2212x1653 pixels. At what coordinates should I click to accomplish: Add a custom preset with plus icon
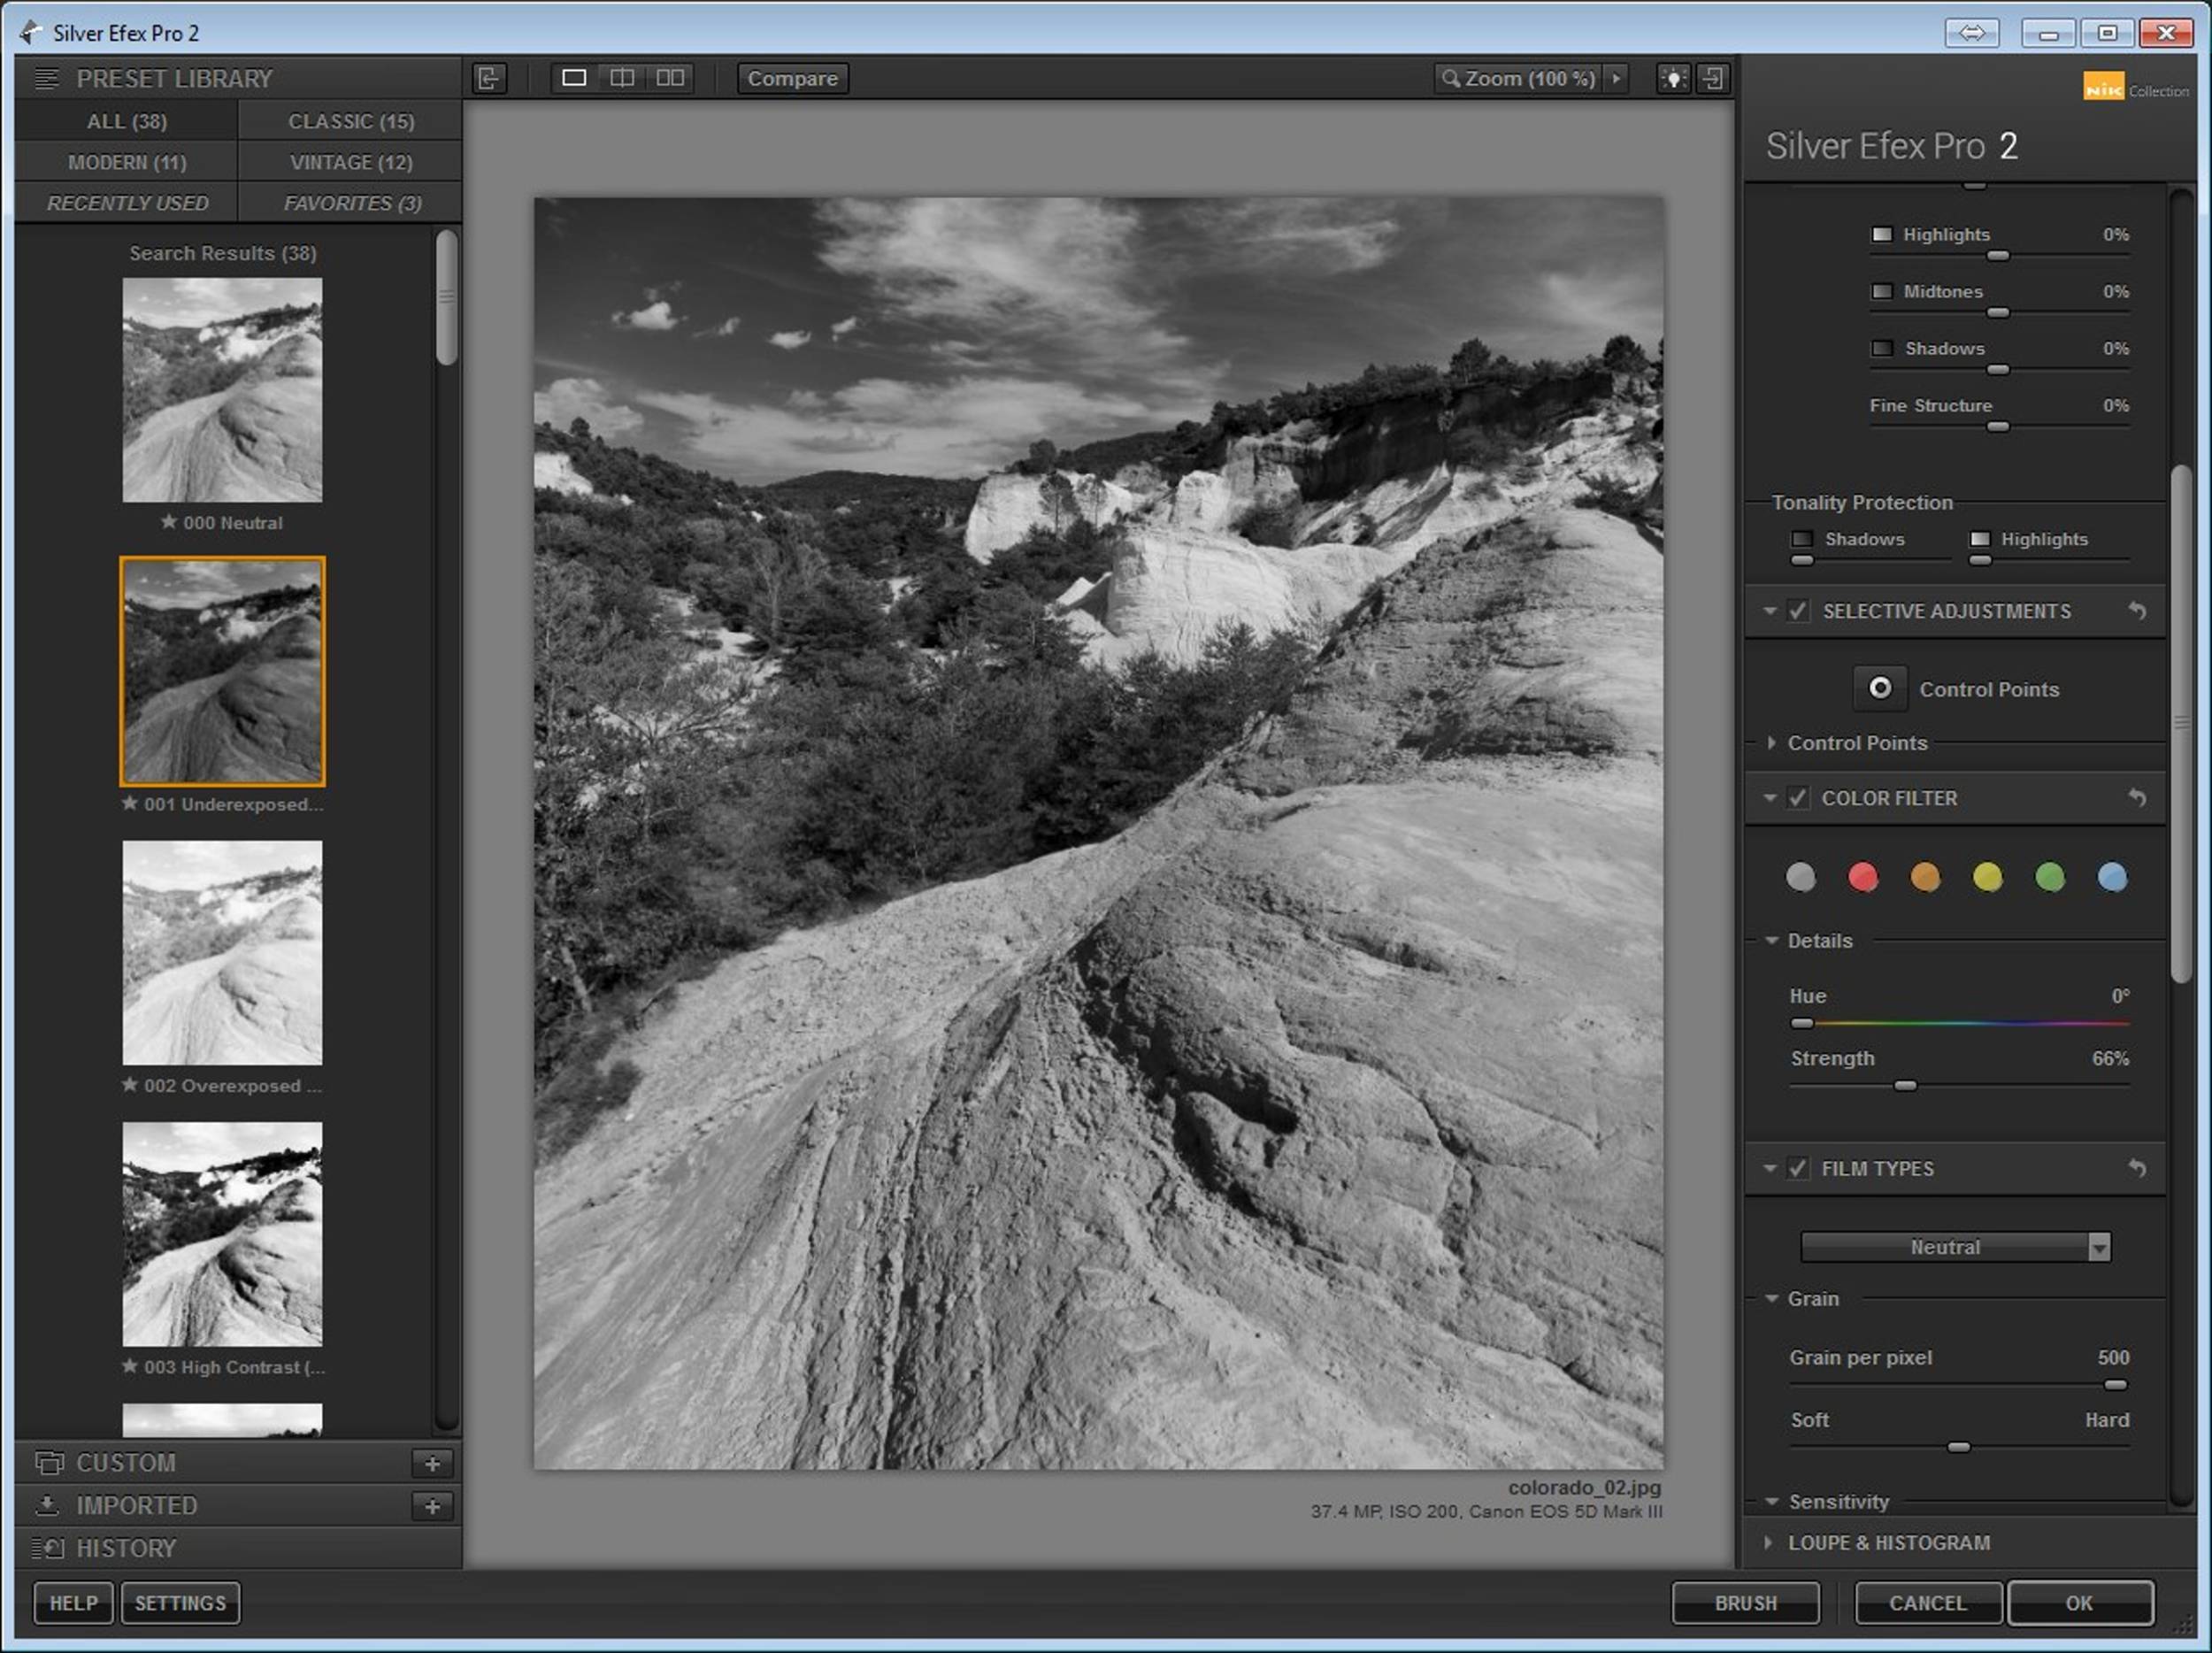432,1463
